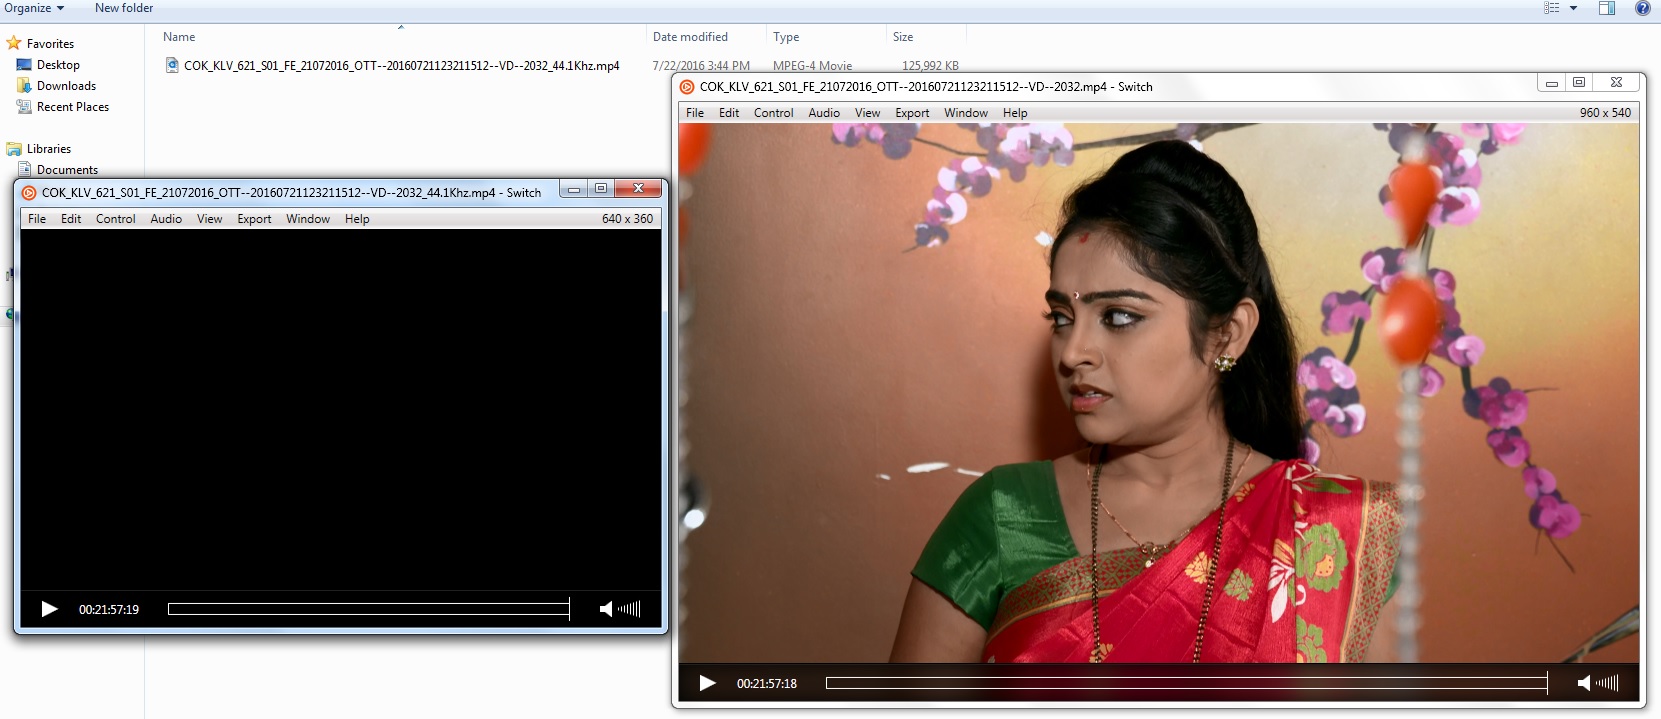Click the Switch app icon in the 44.1Khz window title

coord(29,193)
